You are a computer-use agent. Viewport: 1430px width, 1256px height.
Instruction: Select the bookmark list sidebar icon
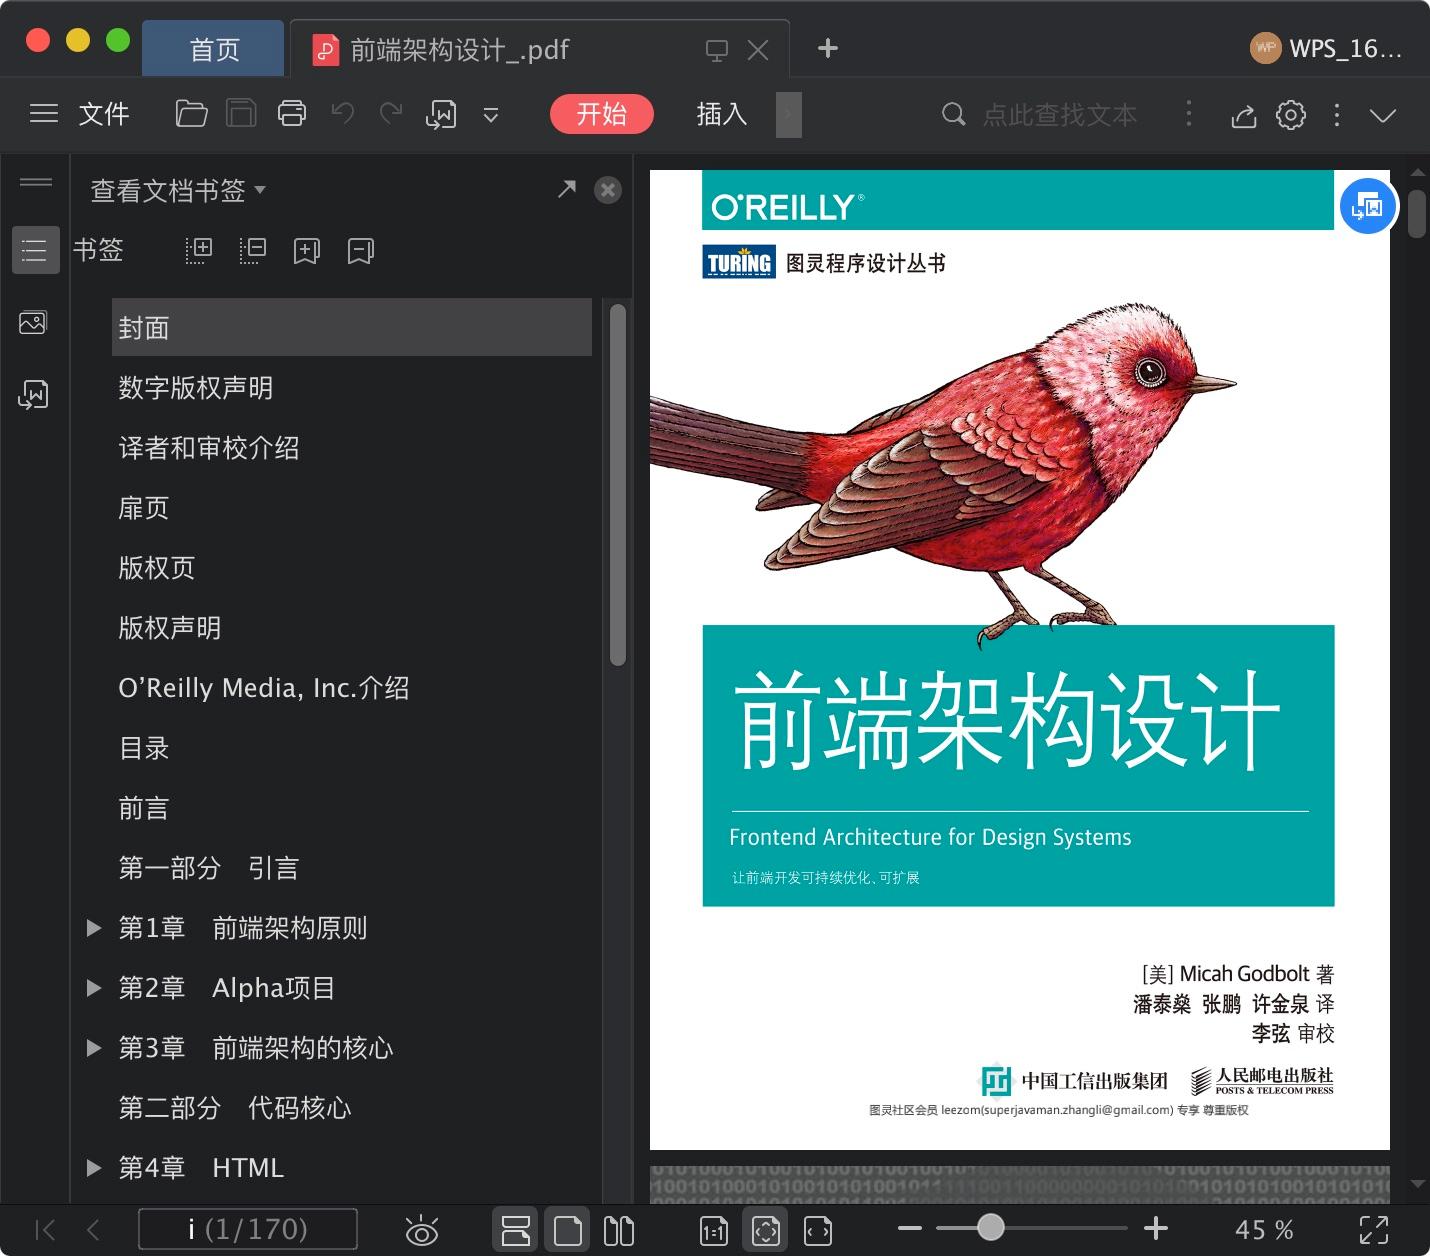(35, 250)
